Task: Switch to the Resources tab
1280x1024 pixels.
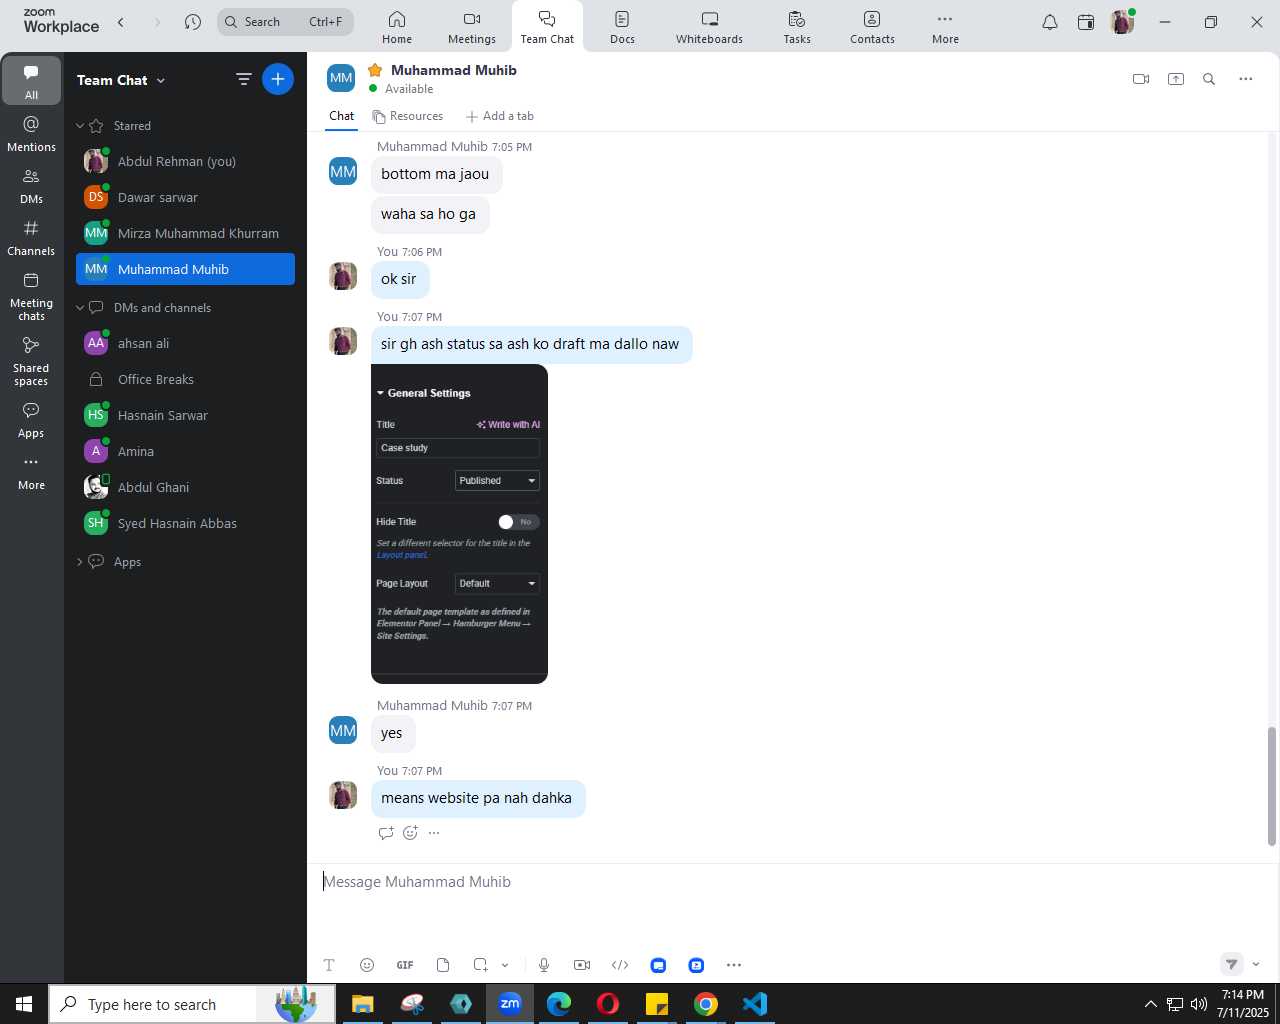Action: [x=408, y=116]
